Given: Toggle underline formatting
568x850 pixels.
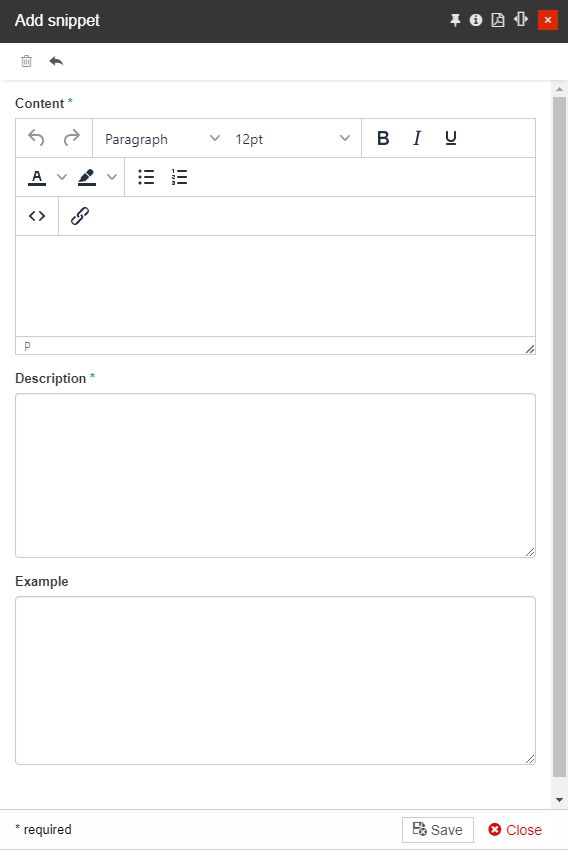Looking at the screenshot, I should (450, 138).
